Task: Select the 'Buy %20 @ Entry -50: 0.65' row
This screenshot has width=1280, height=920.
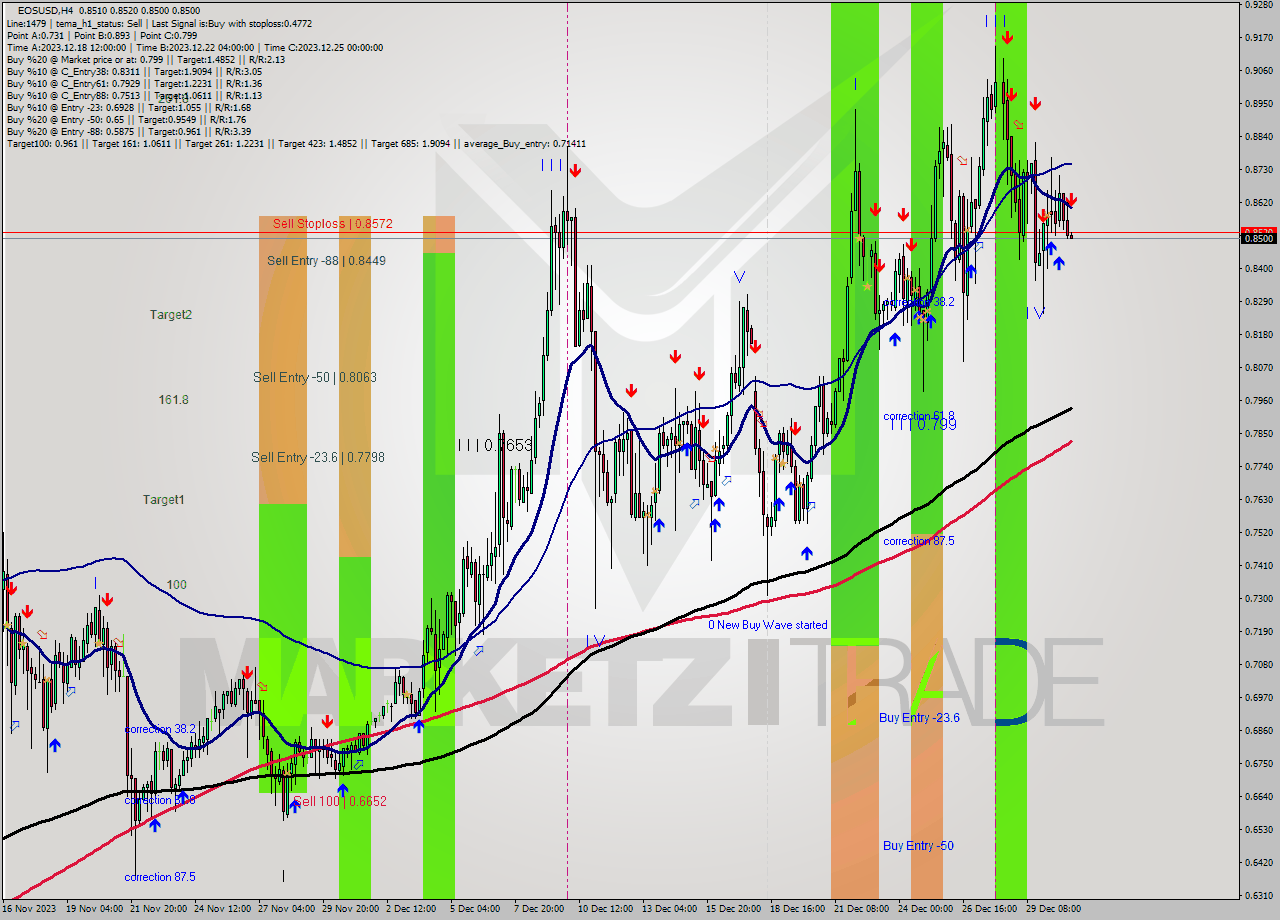Action: pyautogui.click(x=125, y=119)
